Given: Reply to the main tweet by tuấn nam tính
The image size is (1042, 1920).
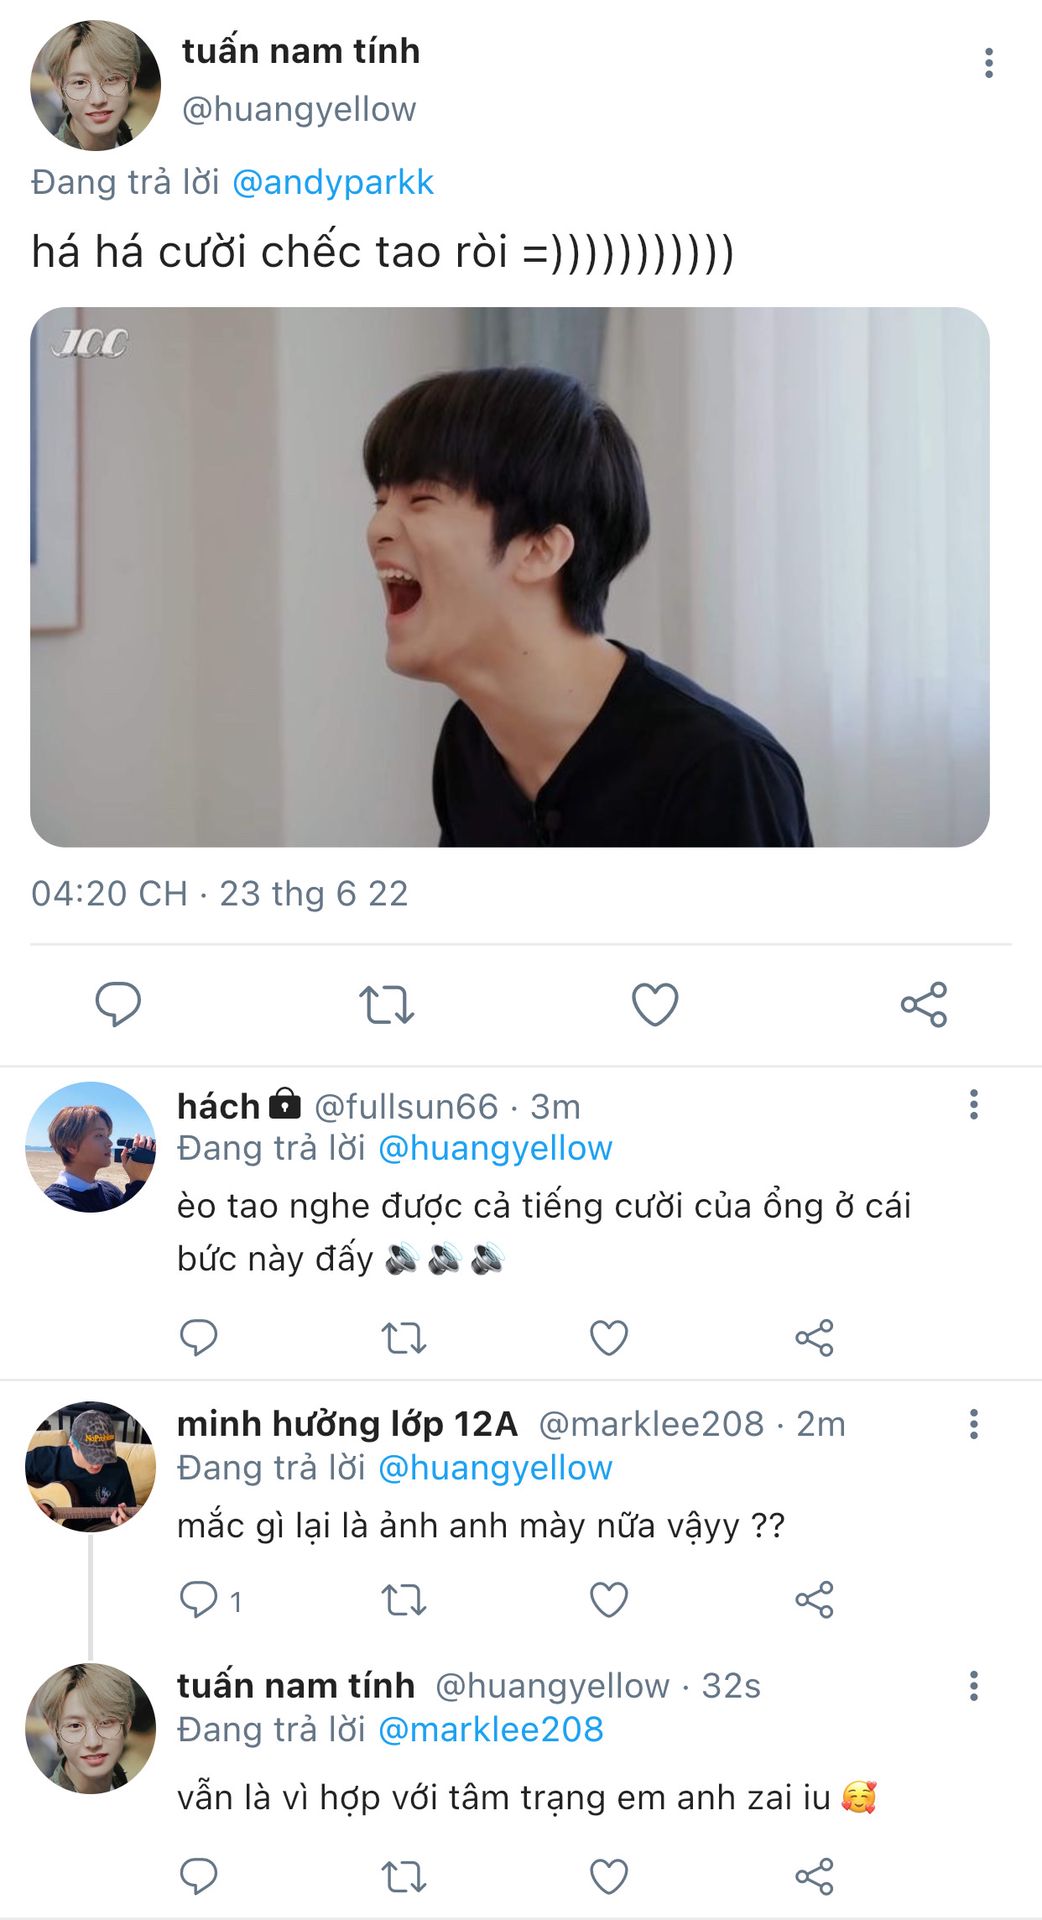Looking at the screenshot, I should pos(118,1004).
